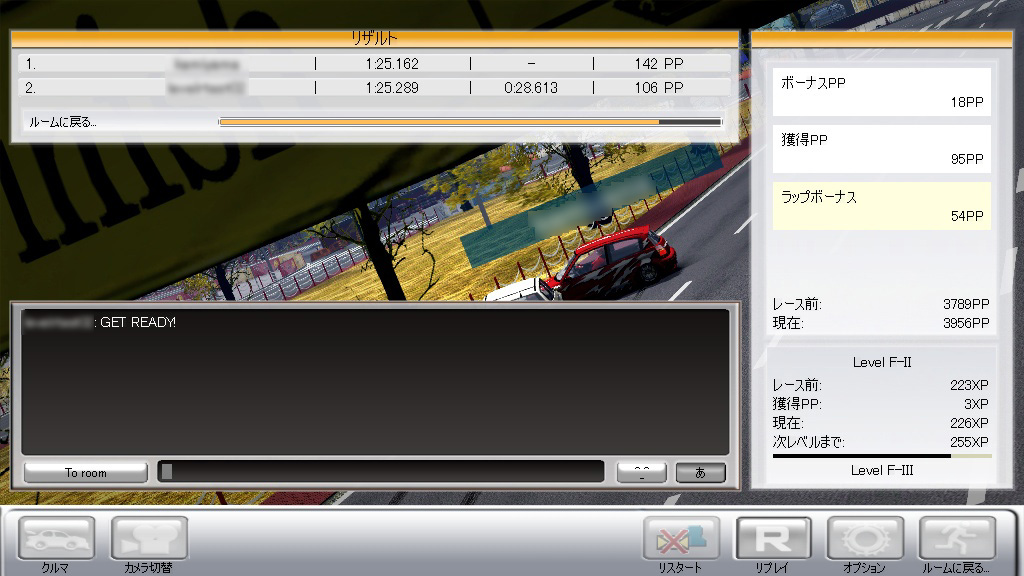Open the emoticon button beside chat input
Image resolution: width=1024 pixels, height=576 pixels.
click(641, 473)
